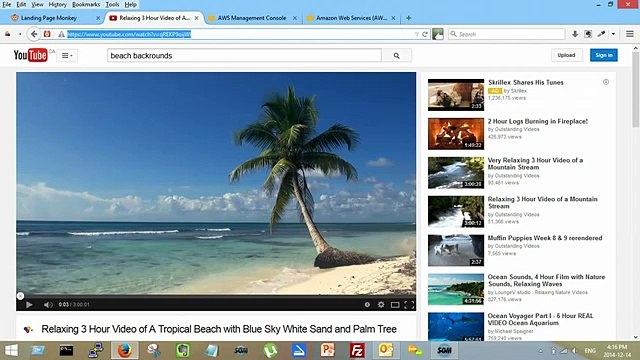
Task: Open the Ocean Voyager aquarium thumbnail
Action: [456, 327]
